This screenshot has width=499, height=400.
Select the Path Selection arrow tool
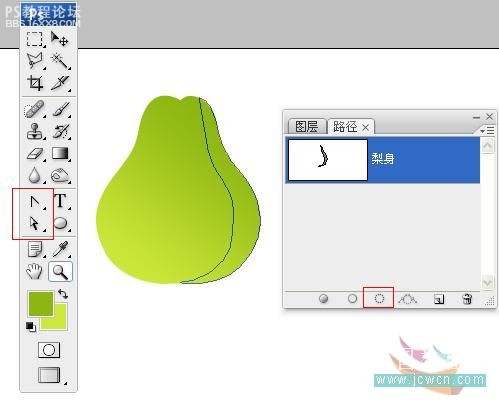35,223
